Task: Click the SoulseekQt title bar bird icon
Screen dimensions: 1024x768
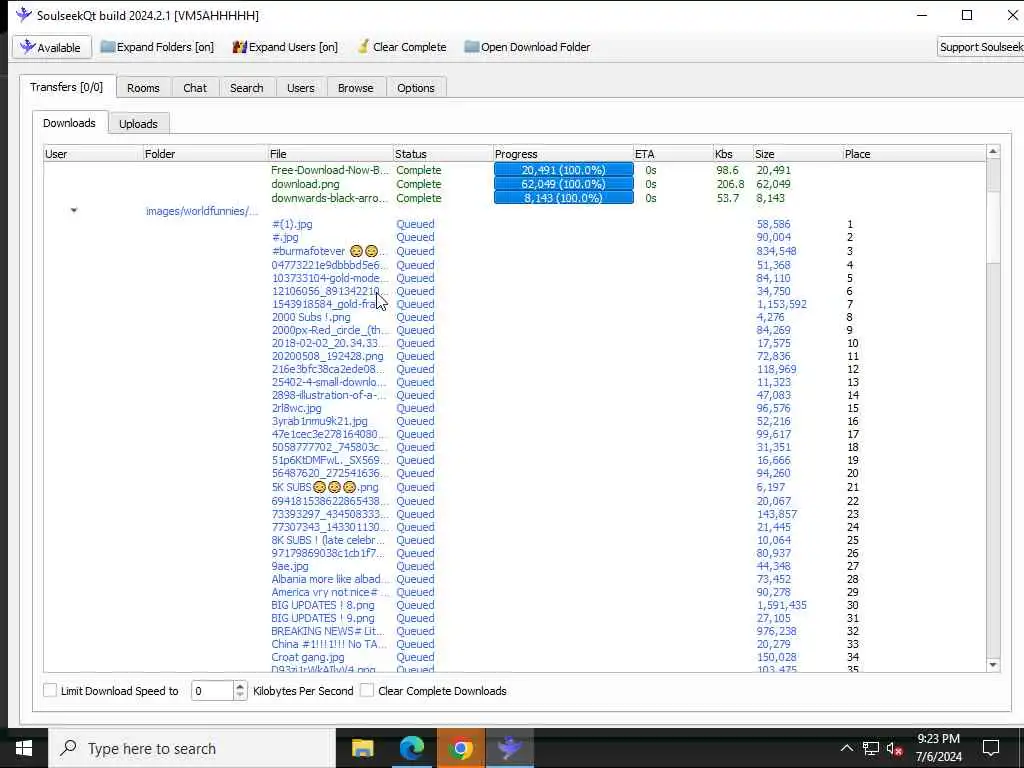Action: click(x=24, y=14)
